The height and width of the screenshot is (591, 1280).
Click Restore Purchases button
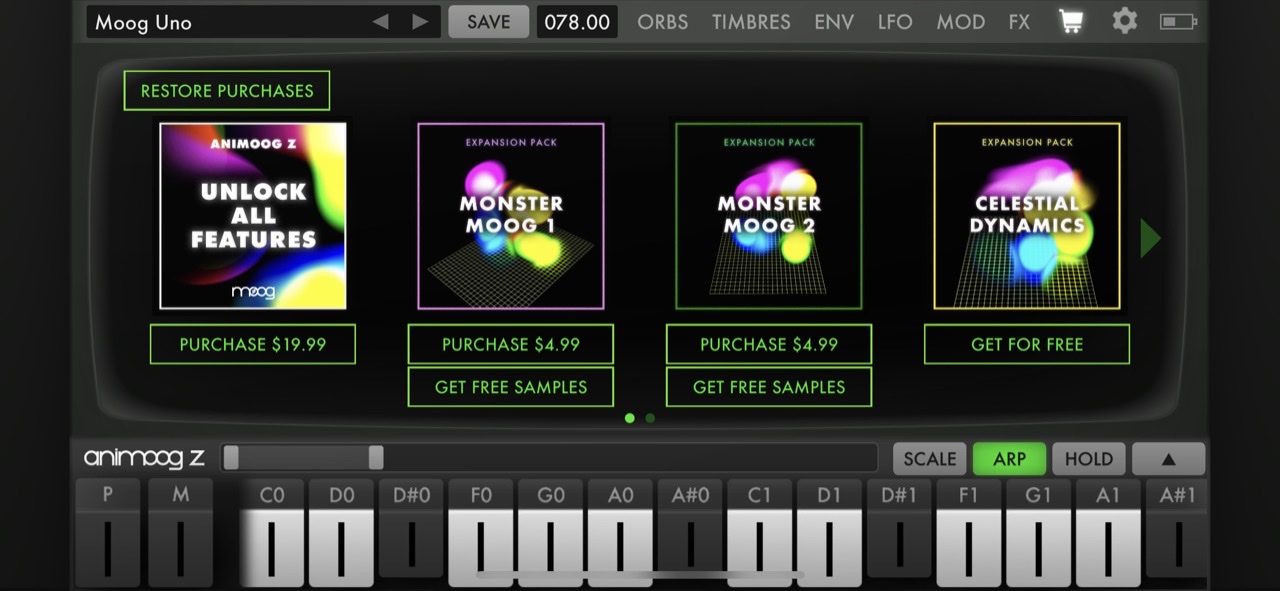click(x=227, y=91)
